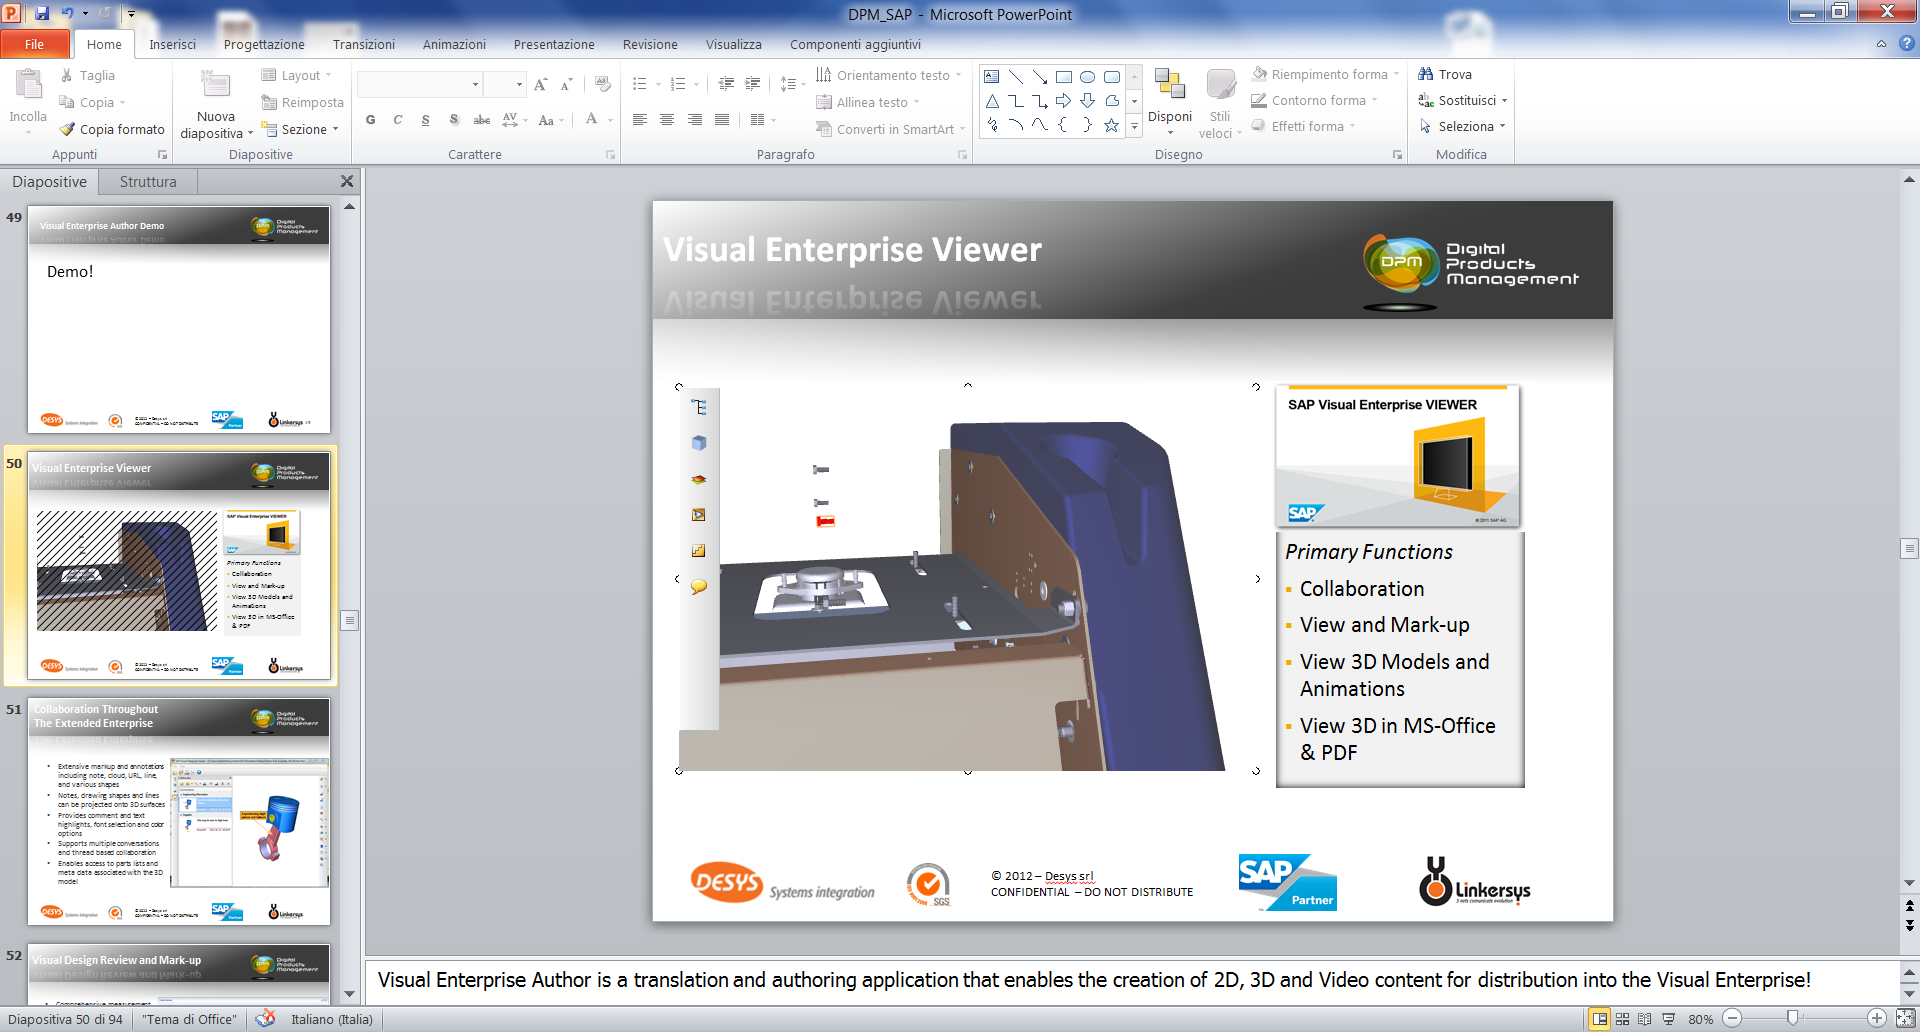
Task: Open line spacing dropdown
Action: point(792,84)
